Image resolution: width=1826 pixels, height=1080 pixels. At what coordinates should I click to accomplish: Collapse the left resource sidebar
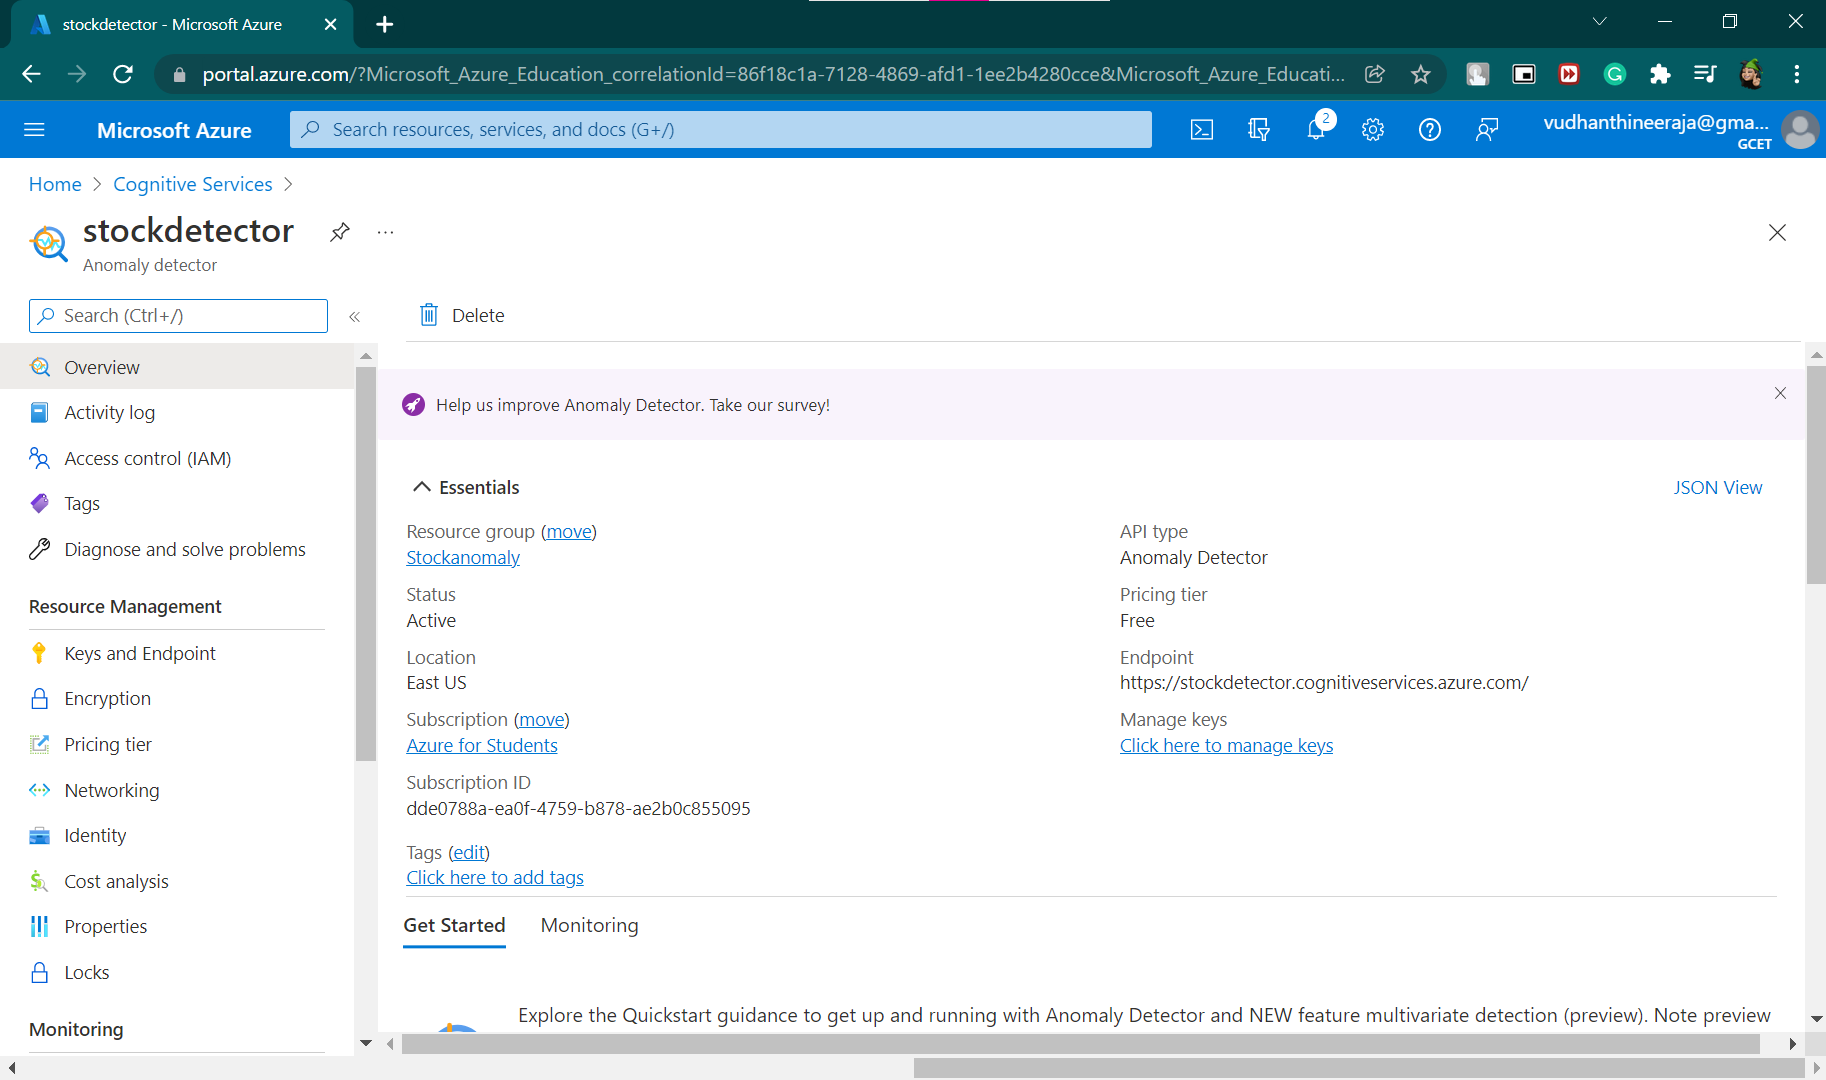(354, 316)
